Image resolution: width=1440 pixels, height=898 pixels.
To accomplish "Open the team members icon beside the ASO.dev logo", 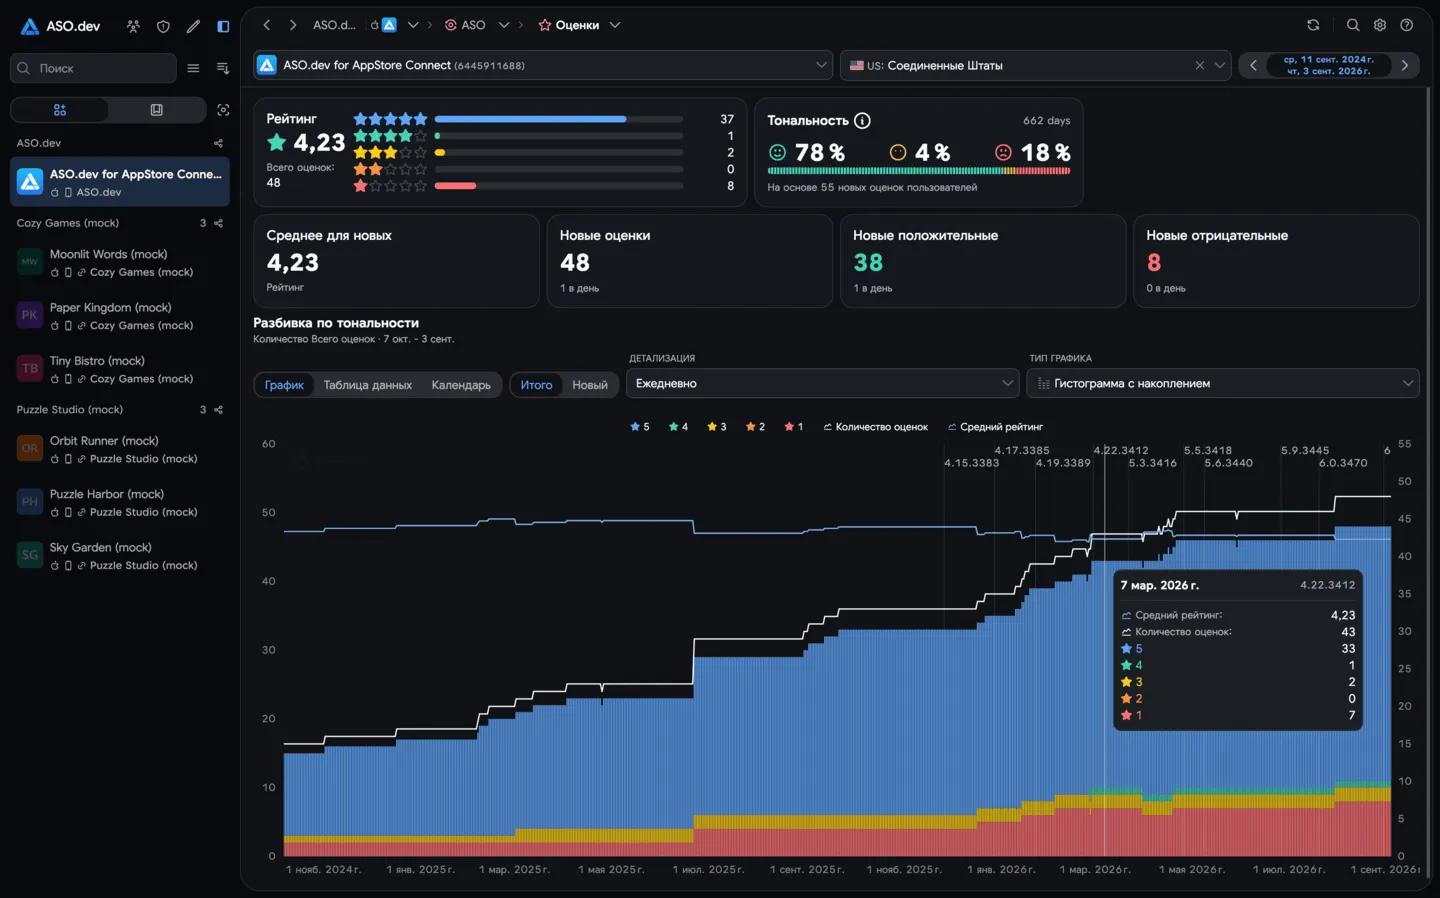I will (x=133, y=26).
